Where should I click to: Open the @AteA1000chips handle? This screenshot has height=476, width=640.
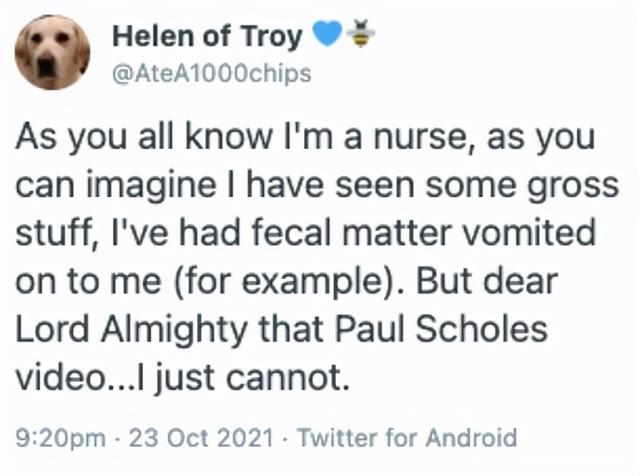[x=211, y=74]
